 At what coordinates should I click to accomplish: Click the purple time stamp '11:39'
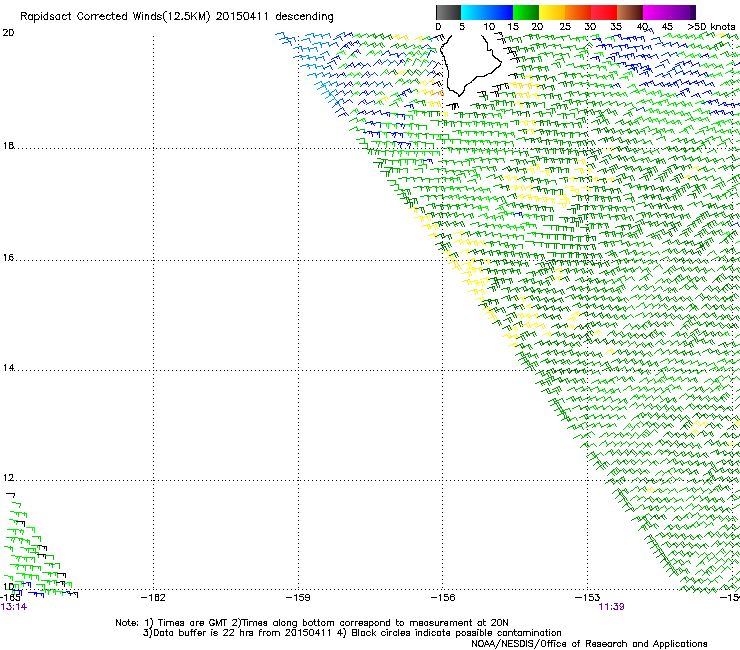click(x=612, y=607)
